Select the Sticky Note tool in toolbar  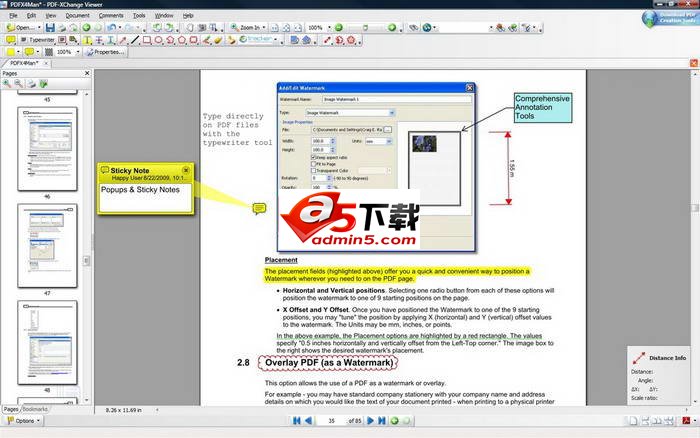(10, 40)
